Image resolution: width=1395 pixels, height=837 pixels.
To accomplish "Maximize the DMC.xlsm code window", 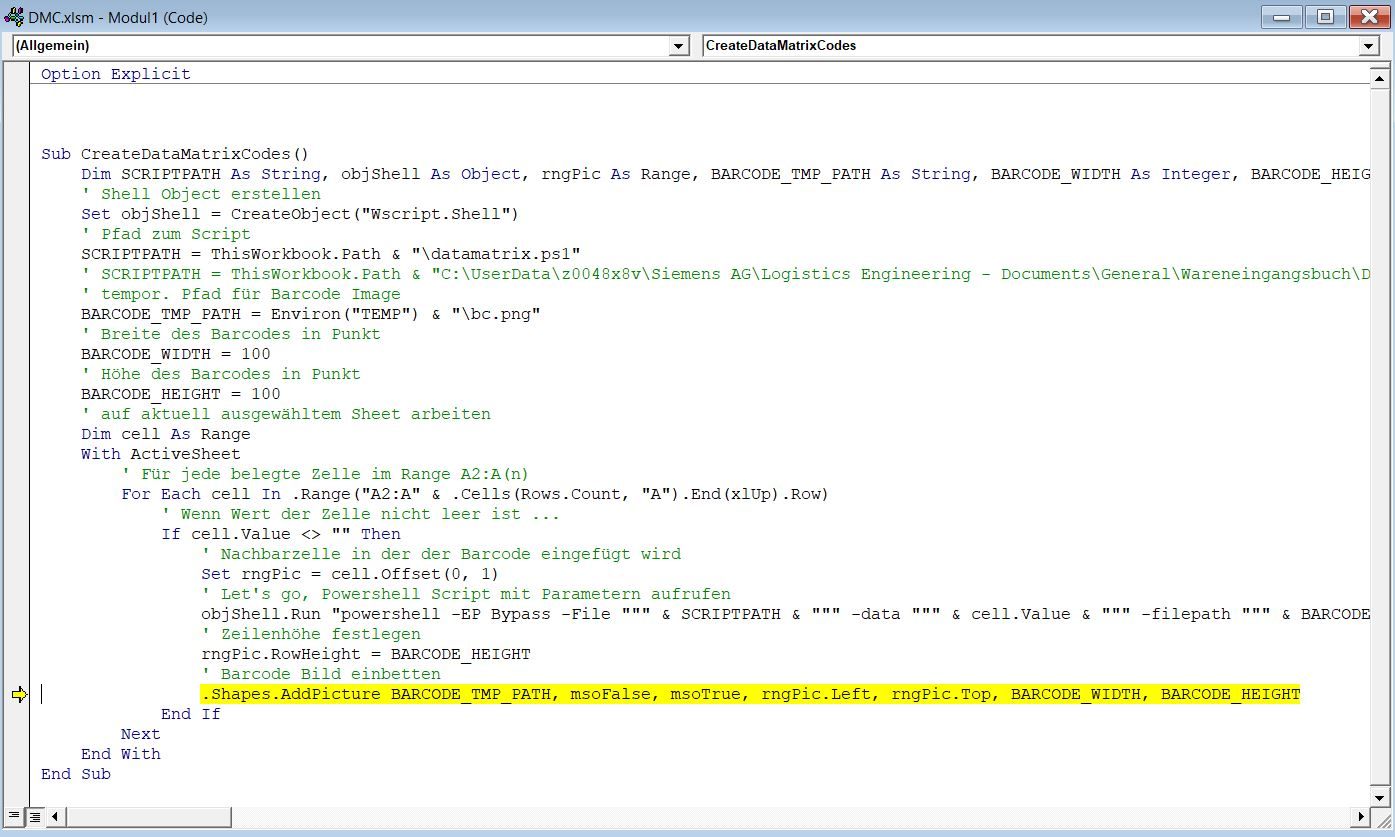I will pos(1325,16).
